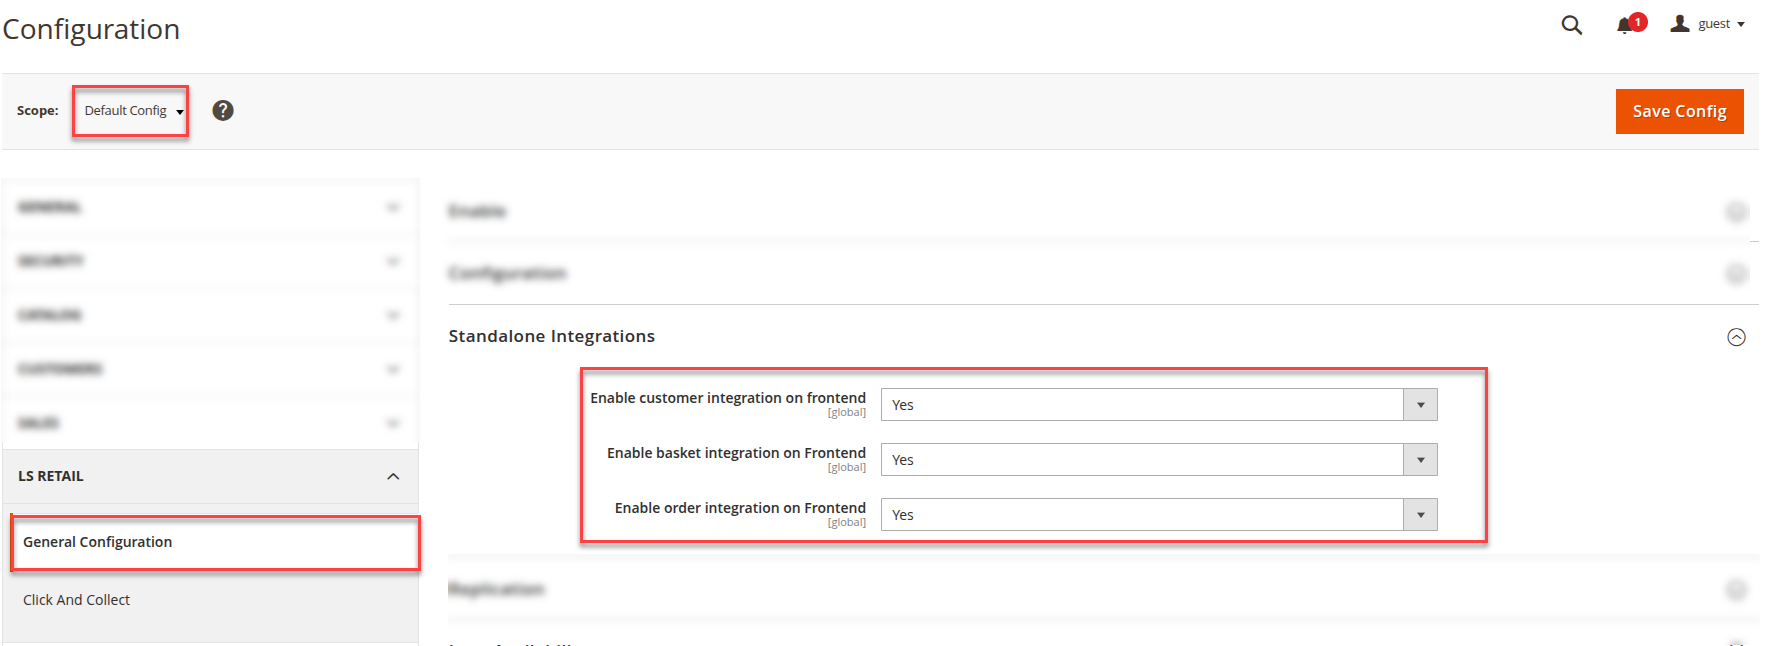Click the red notification count badge
Screen dimensions: 1775x646
[1638, 22]
